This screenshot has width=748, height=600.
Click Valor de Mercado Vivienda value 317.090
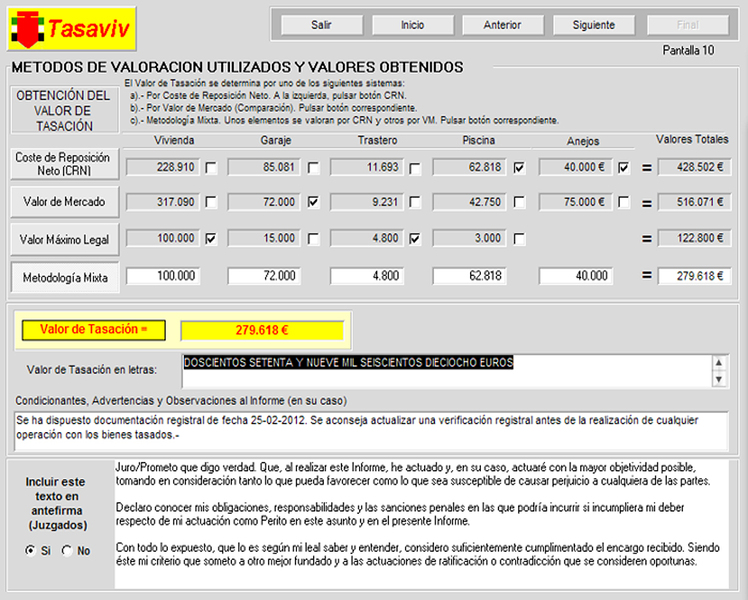[163, 202]
